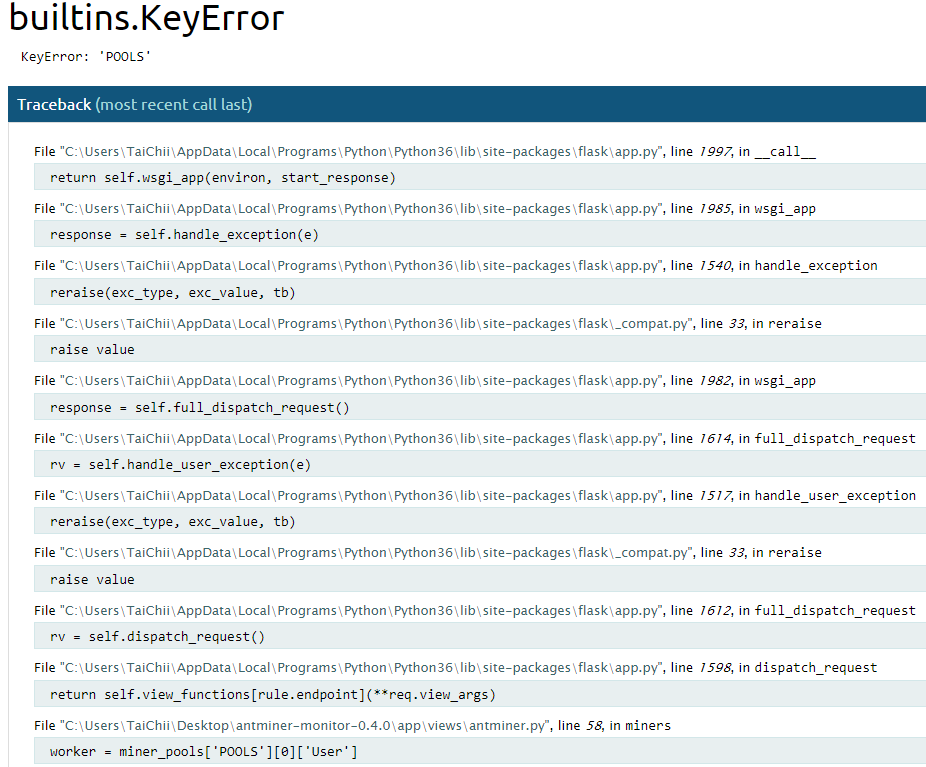
Task: Open code line 'rv = self.dispatch_request()'
Action: pos(480,637)
